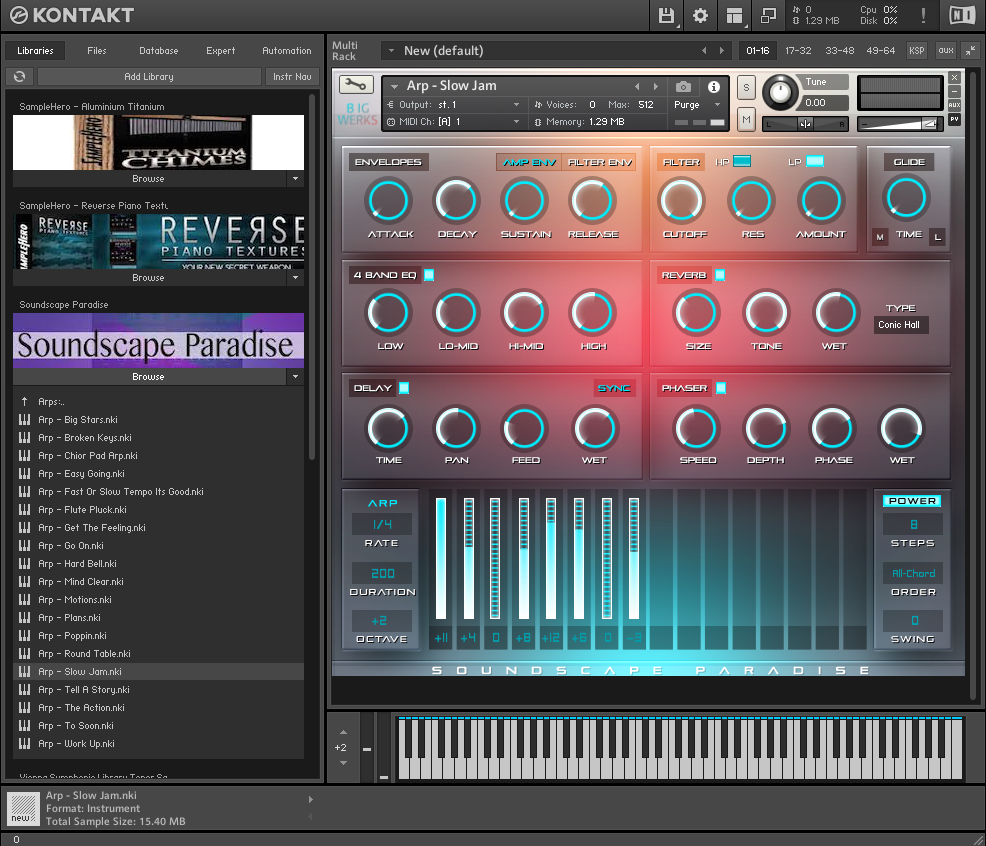Open the Output channel dropdown
The width and height of the screenshot is (986, 846).
[516, 104]
